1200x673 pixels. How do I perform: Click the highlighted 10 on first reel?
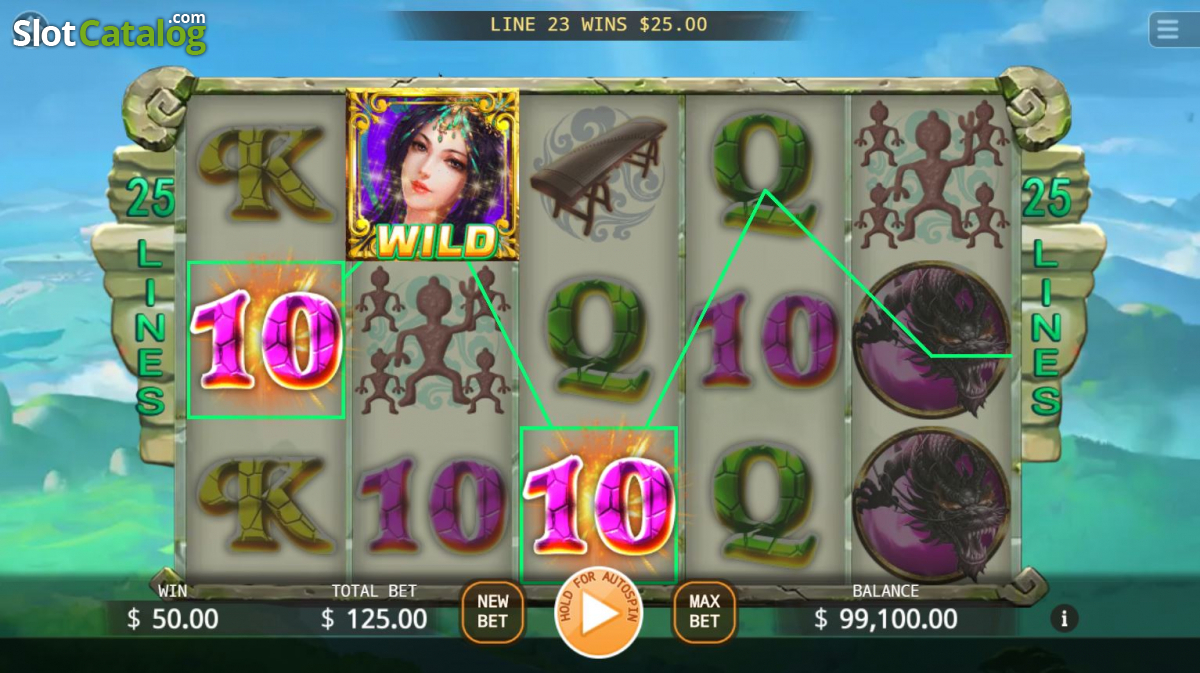(x=266, y=340)
